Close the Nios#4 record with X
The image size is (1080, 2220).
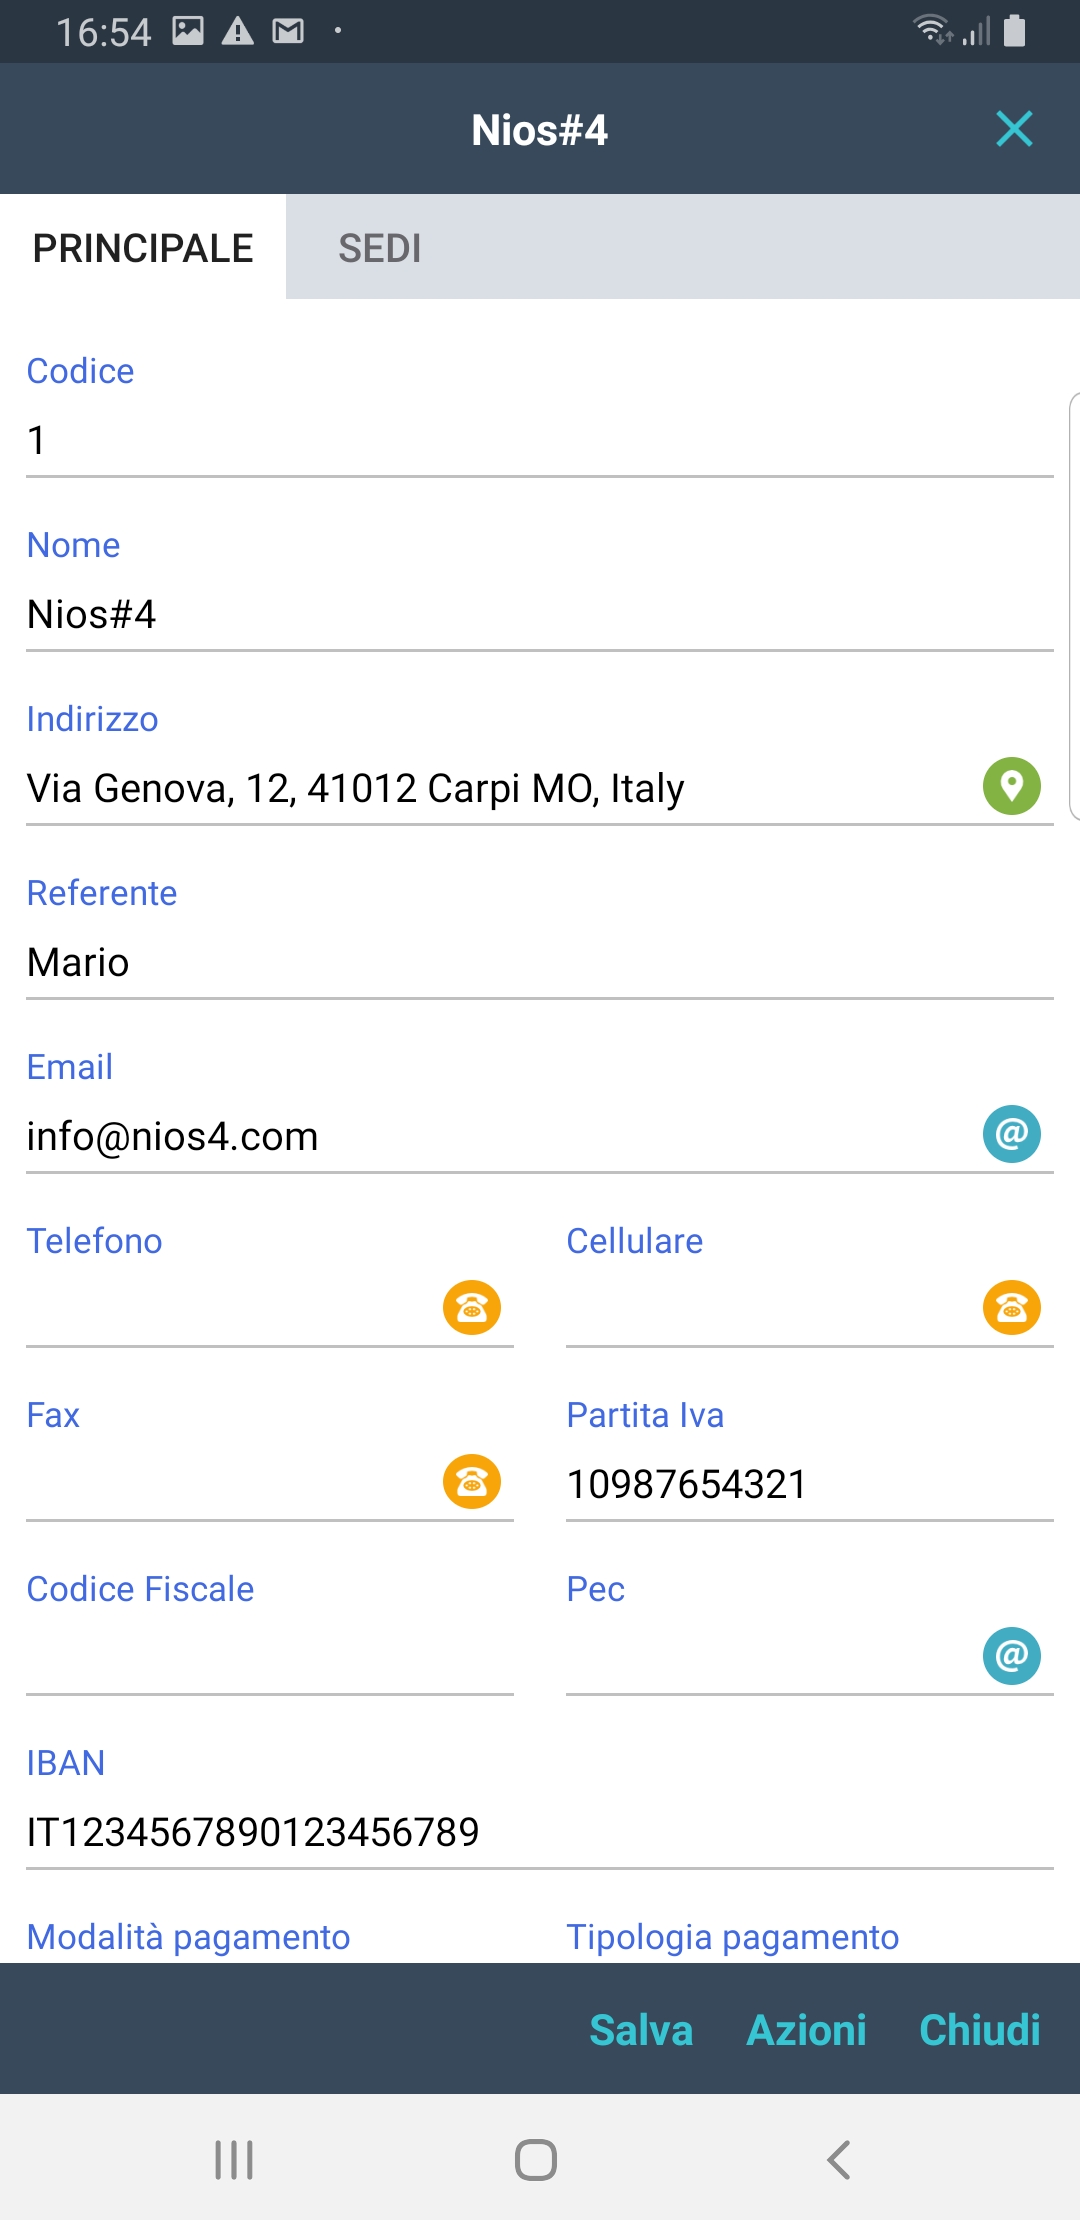click(x=1014, y=129)
